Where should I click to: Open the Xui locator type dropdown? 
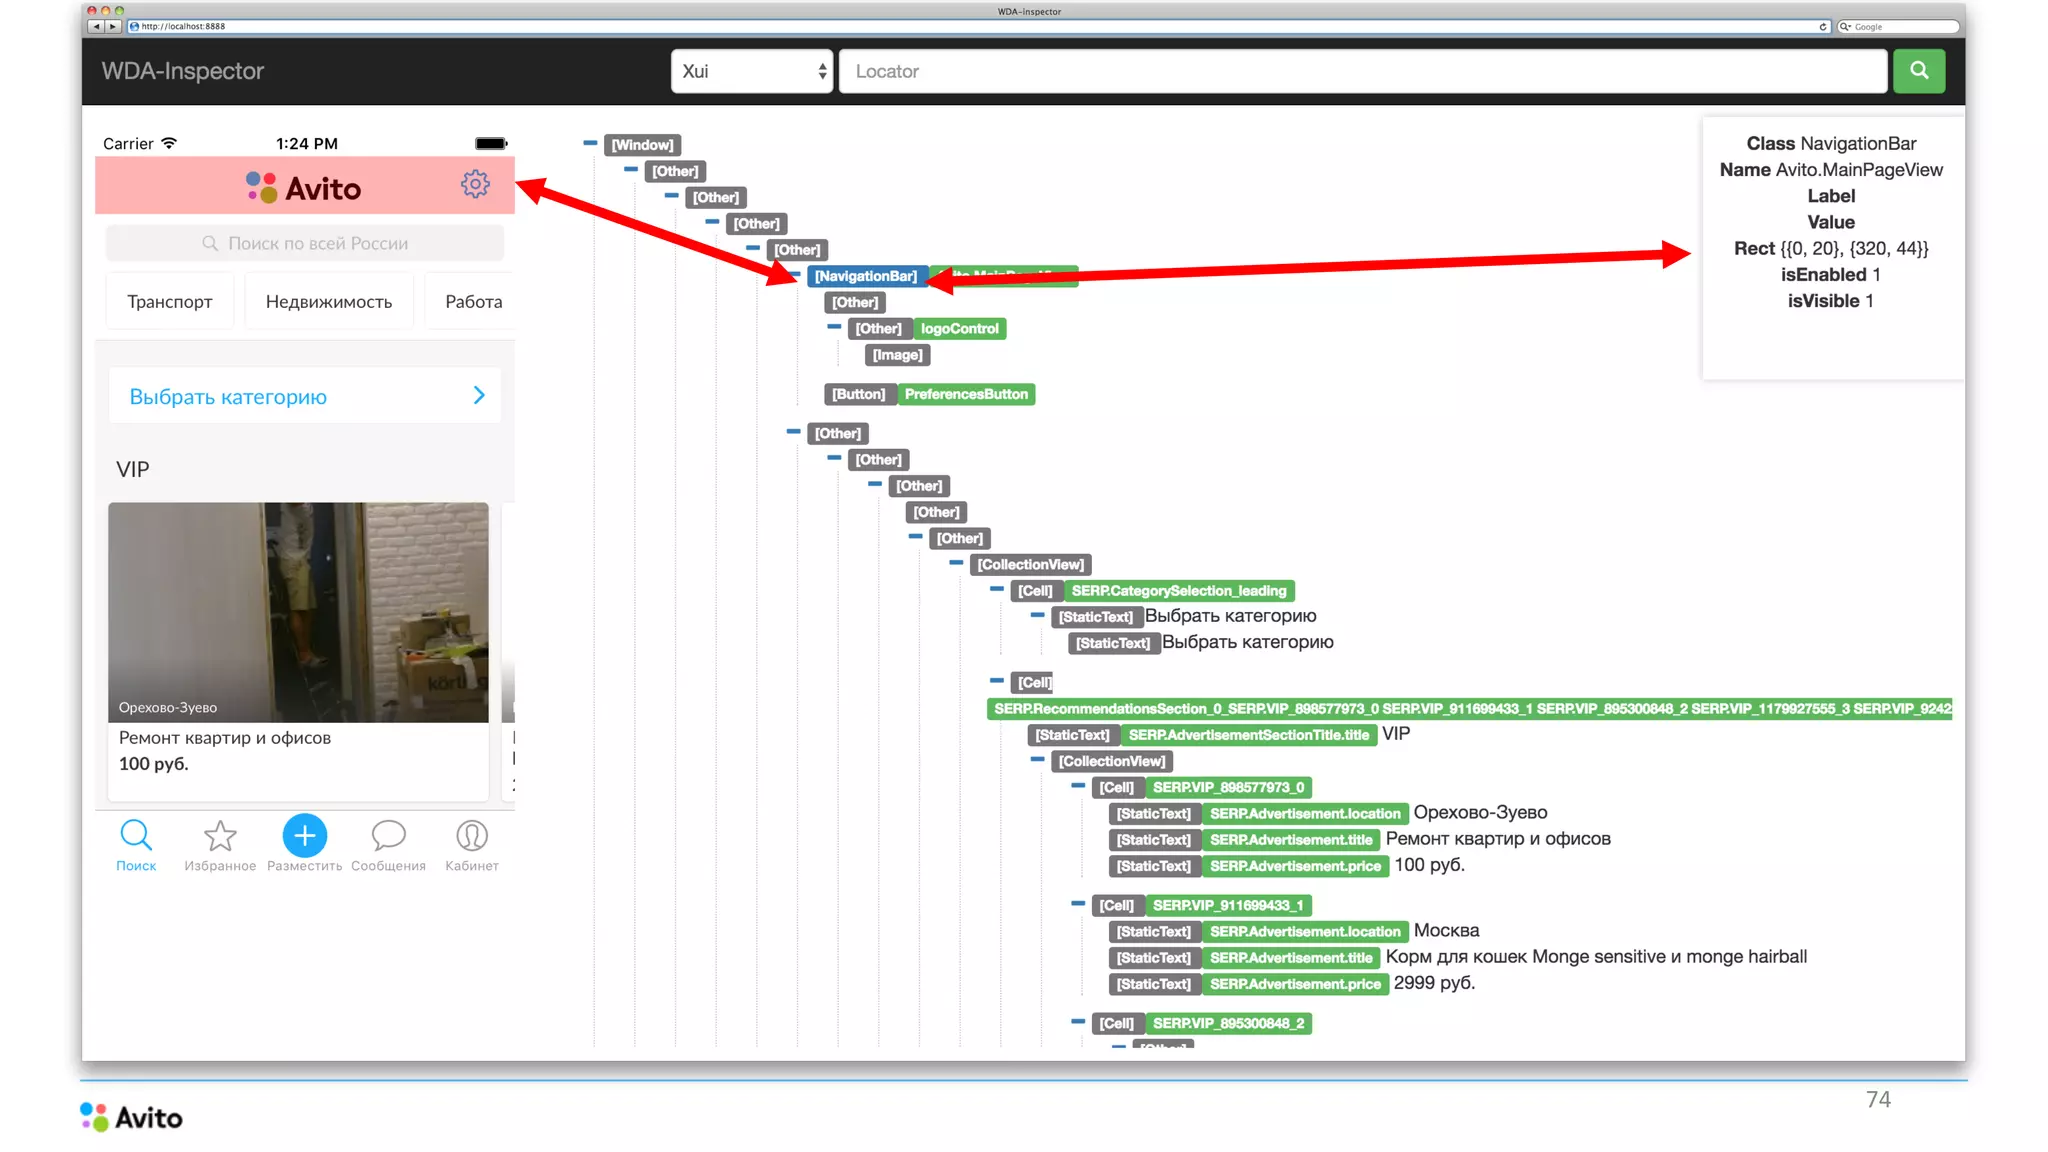click(752, 71)
